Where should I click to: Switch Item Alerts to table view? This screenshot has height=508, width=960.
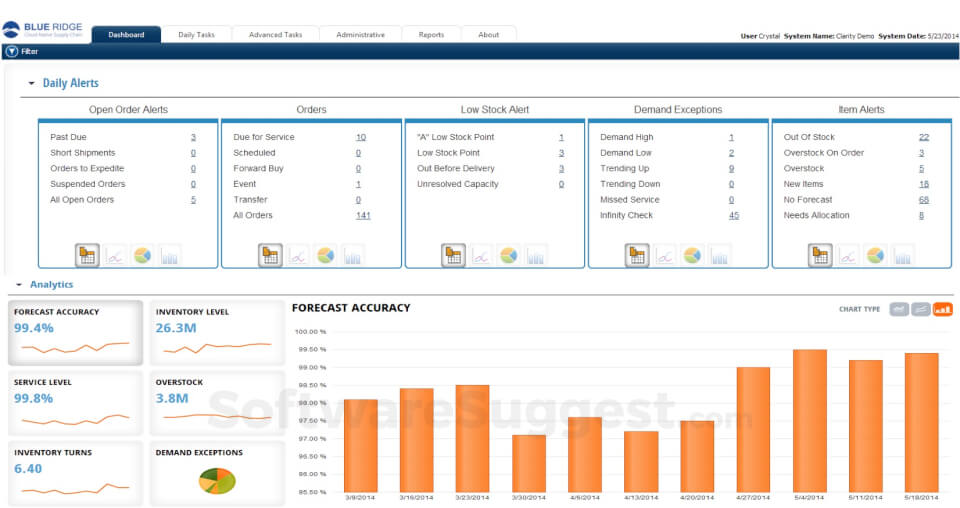pos(820,255)
